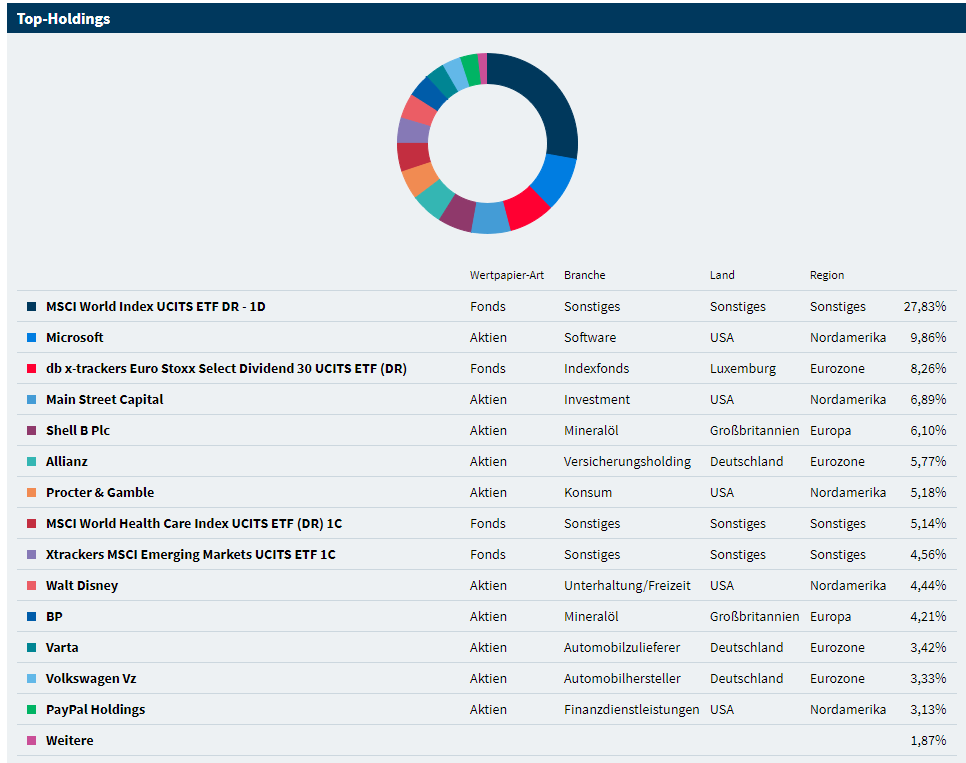This screenshot has height=763, width=966.
Task: Open the Procter & Gamble holding
Action: (100, 492)
